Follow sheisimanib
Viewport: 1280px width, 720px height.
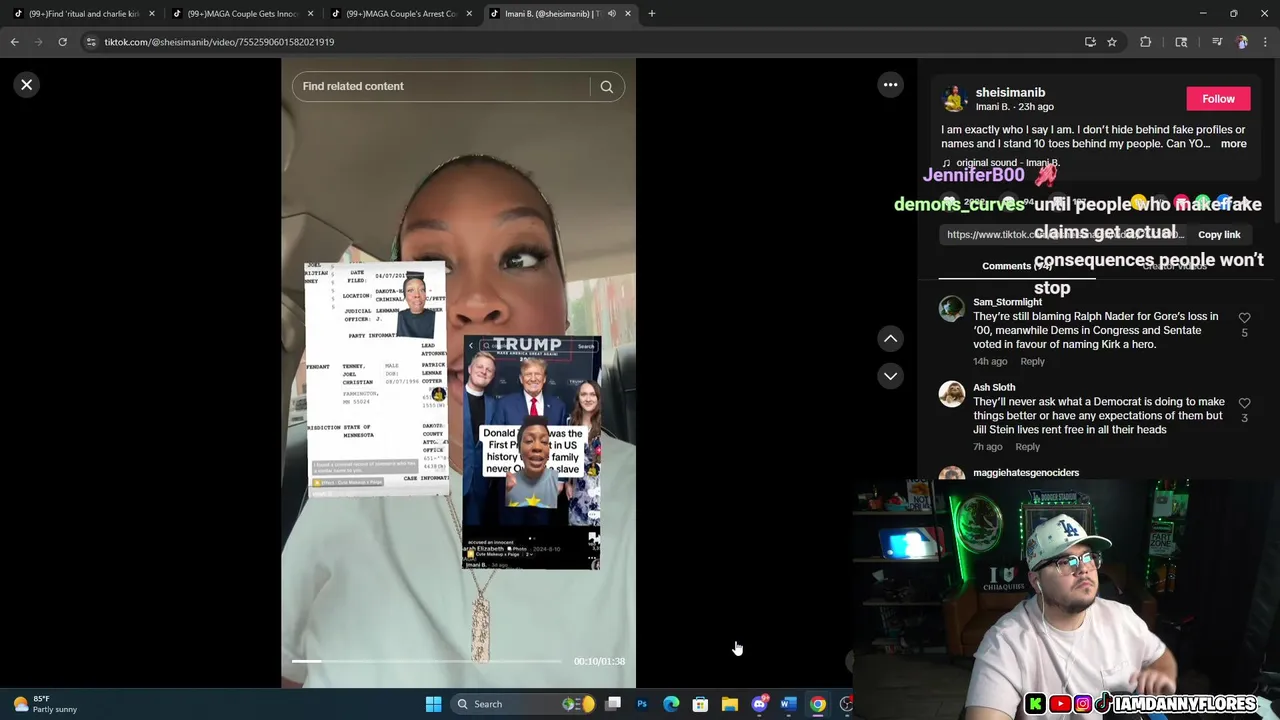[1218, 99]
